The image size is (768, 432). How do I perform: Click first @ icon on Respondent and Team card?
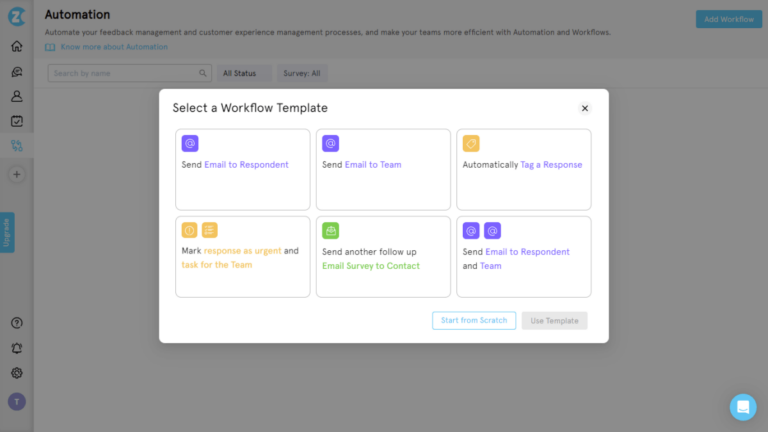point(471,231)
